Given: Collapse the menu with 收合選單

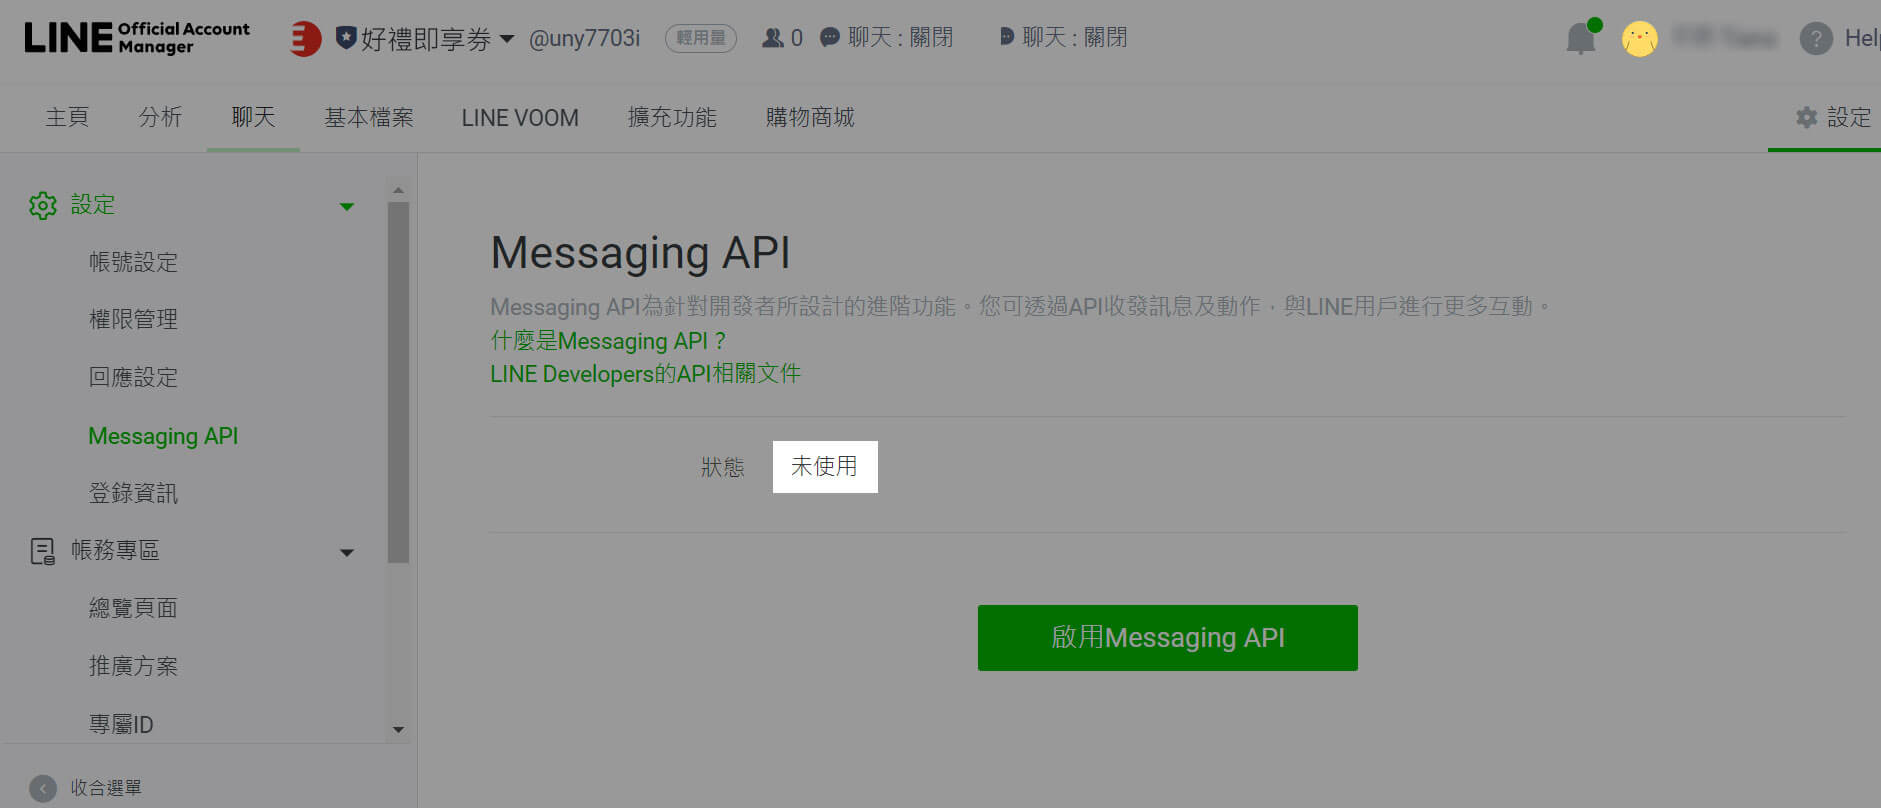Looking at the screenshot, I should tap(86, 788).
